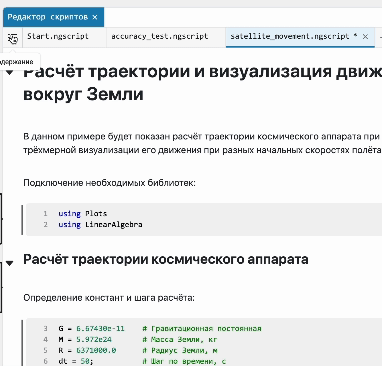Viewport: 382px width, 366px height.
Task: Switch to accuracy_test.ngscript tab
Action: (x=160, y=36)
